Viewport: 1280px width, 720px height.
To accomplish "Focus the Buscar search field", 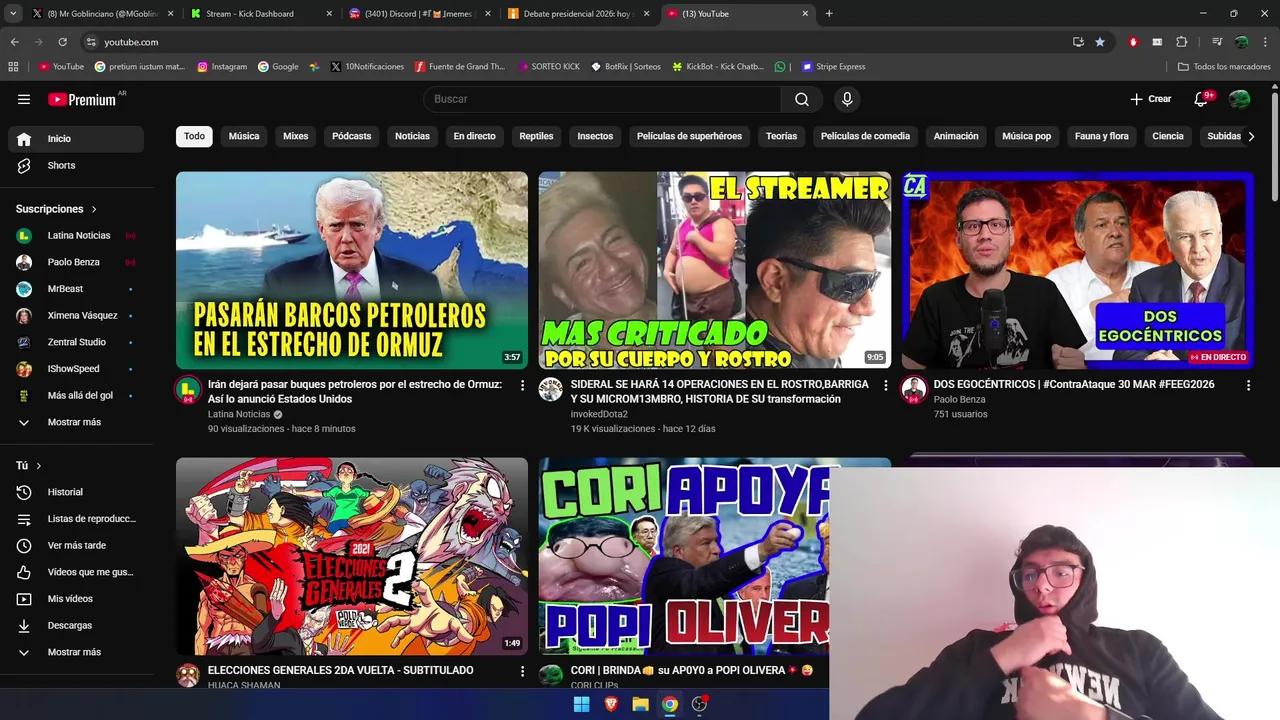I will click(603, 99).
